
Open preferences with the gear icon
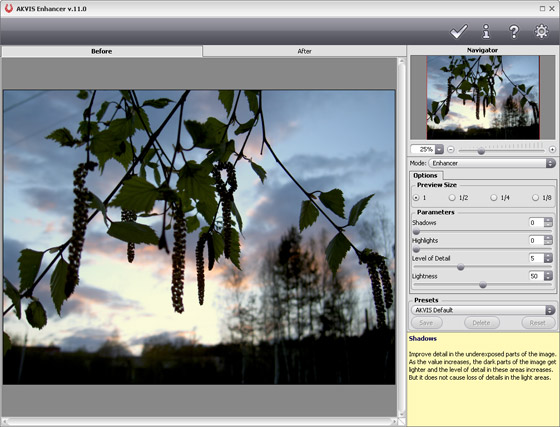[541, 31]
